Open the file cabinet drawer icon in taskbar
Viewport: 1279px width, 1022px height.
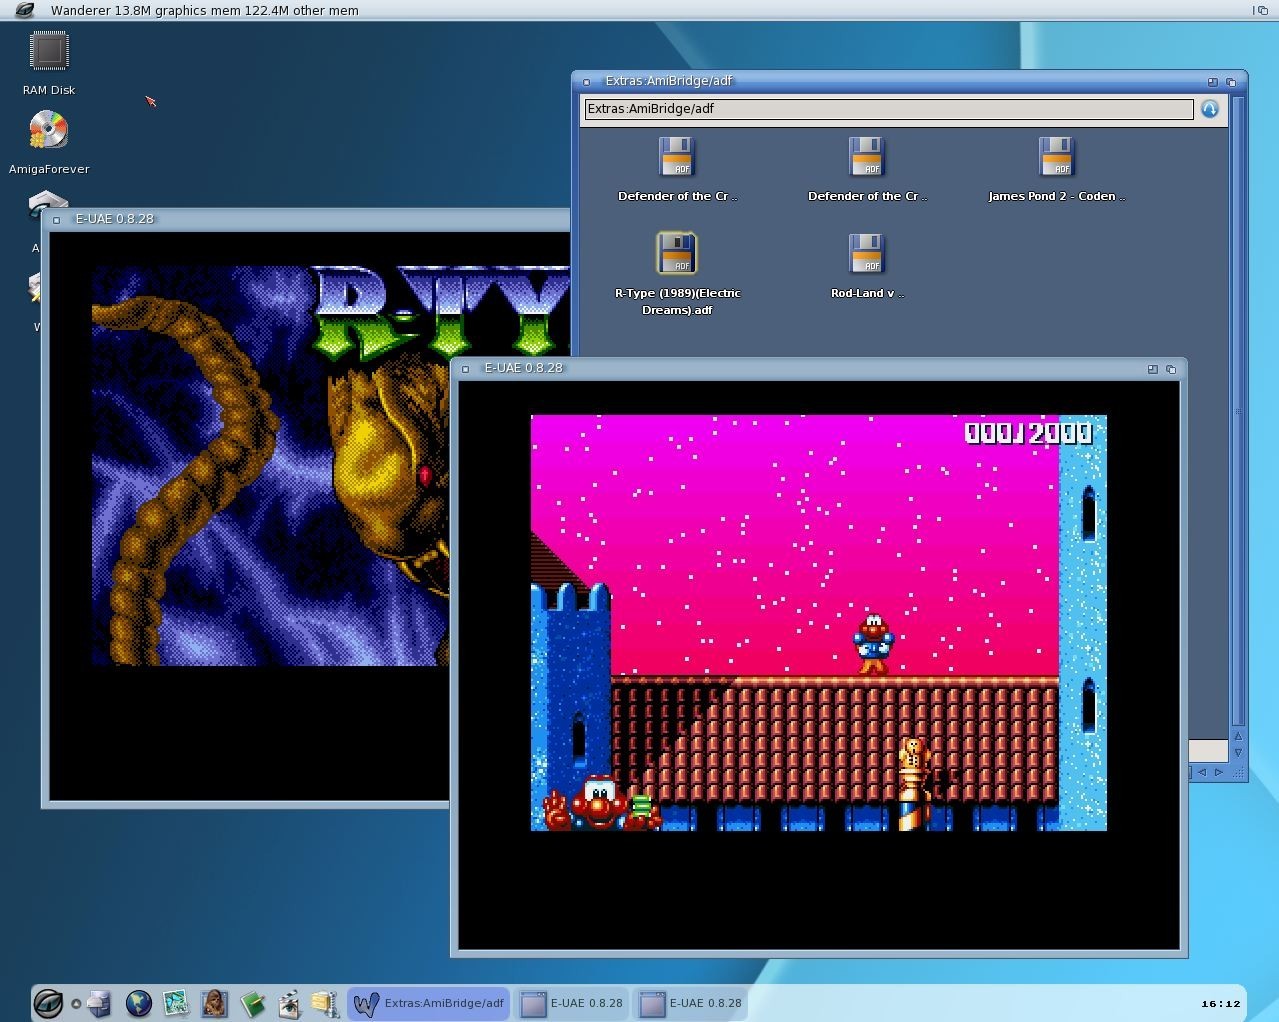click(x=99, y=1003)
